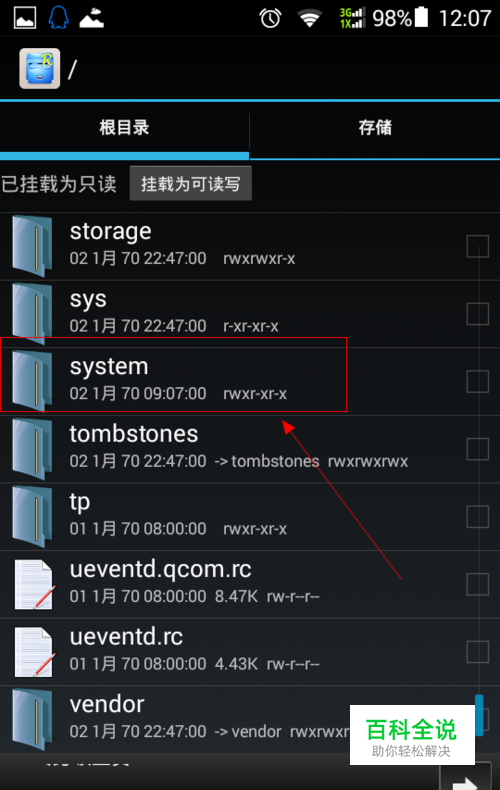Image resolution: width=500 pixels, height=790 pixels.
Task: Tap the arrow button at bottom right
Action: tap(465, 778)
